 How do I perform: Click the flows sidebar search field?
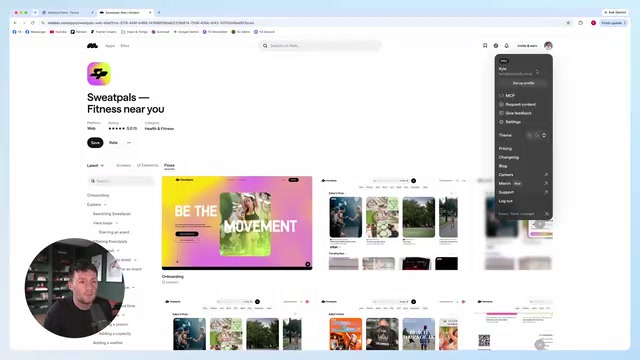tap(121, 181)
